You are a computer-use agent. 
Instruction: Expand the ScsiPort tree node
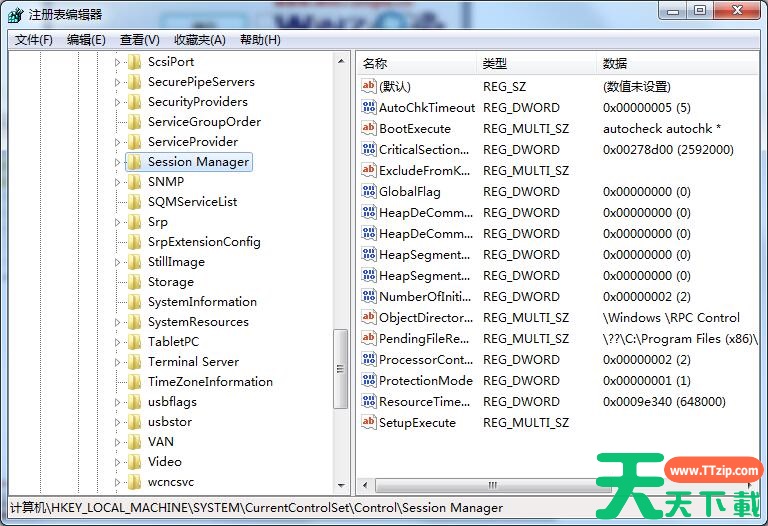[117, 62]
